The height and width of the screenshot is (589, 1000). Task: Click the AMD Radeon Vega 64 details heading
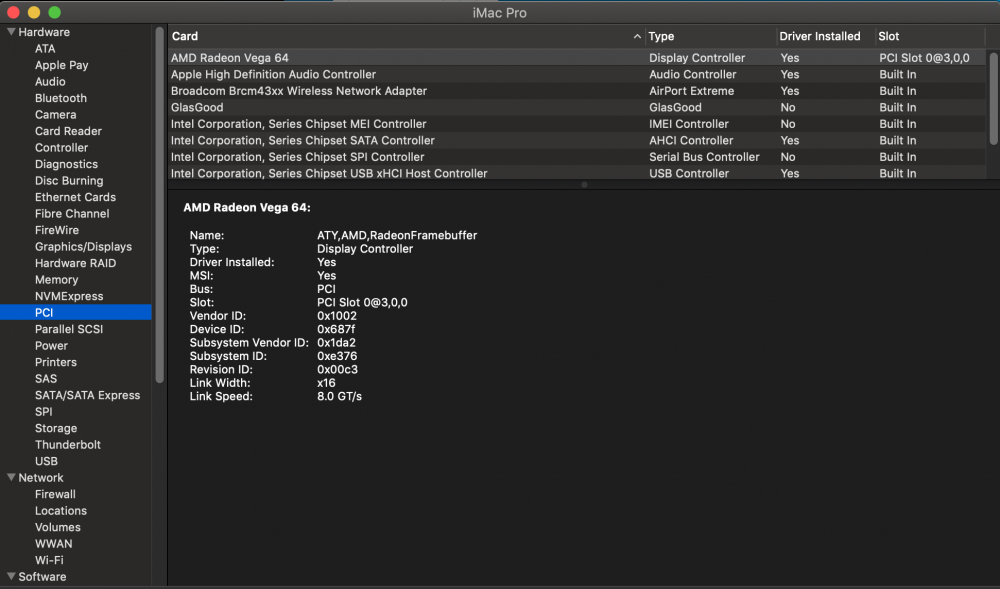pyautogui.click(x=247, y=207)
